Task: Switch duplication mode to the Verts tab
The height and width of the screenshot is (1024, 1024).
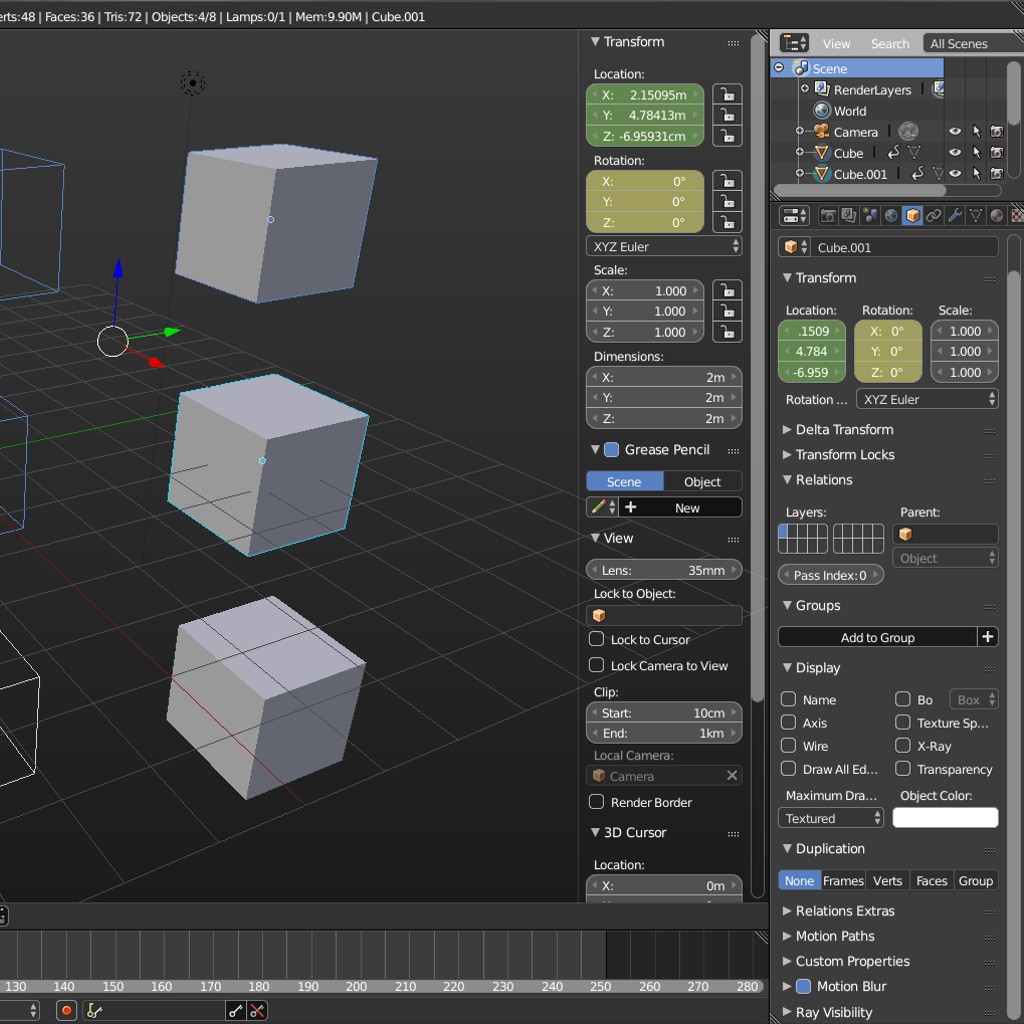Action: tap(887, 880)
